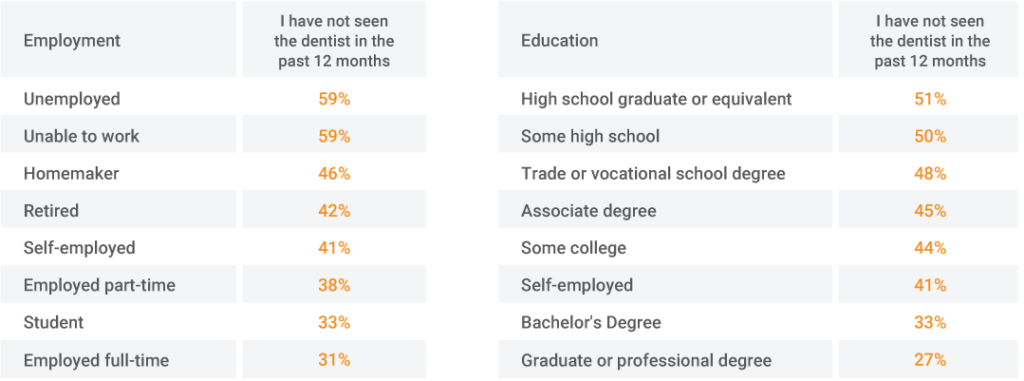Click the Education column header

559,41
